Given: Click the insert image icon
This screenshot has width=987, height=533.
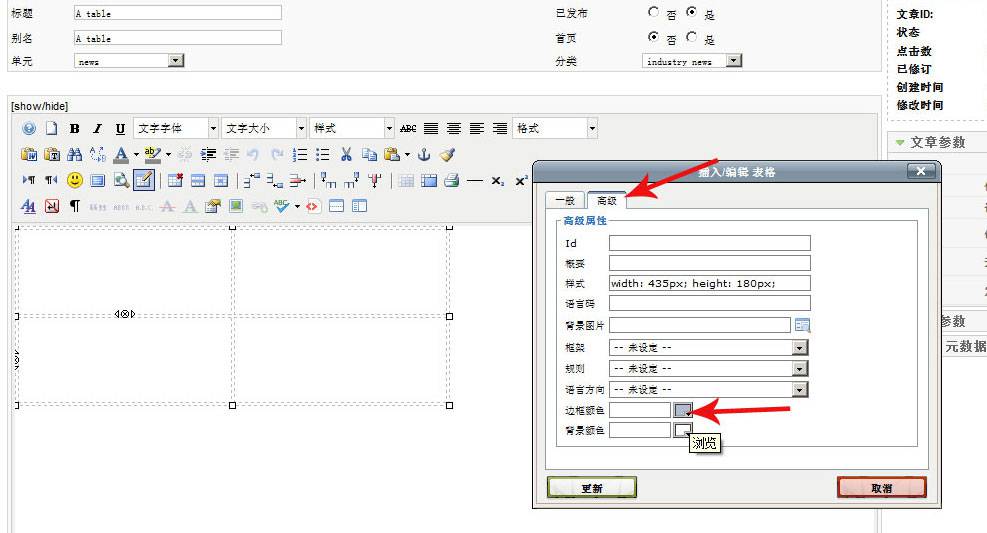Looking at the screenshot, I should (x=235, y=206).
